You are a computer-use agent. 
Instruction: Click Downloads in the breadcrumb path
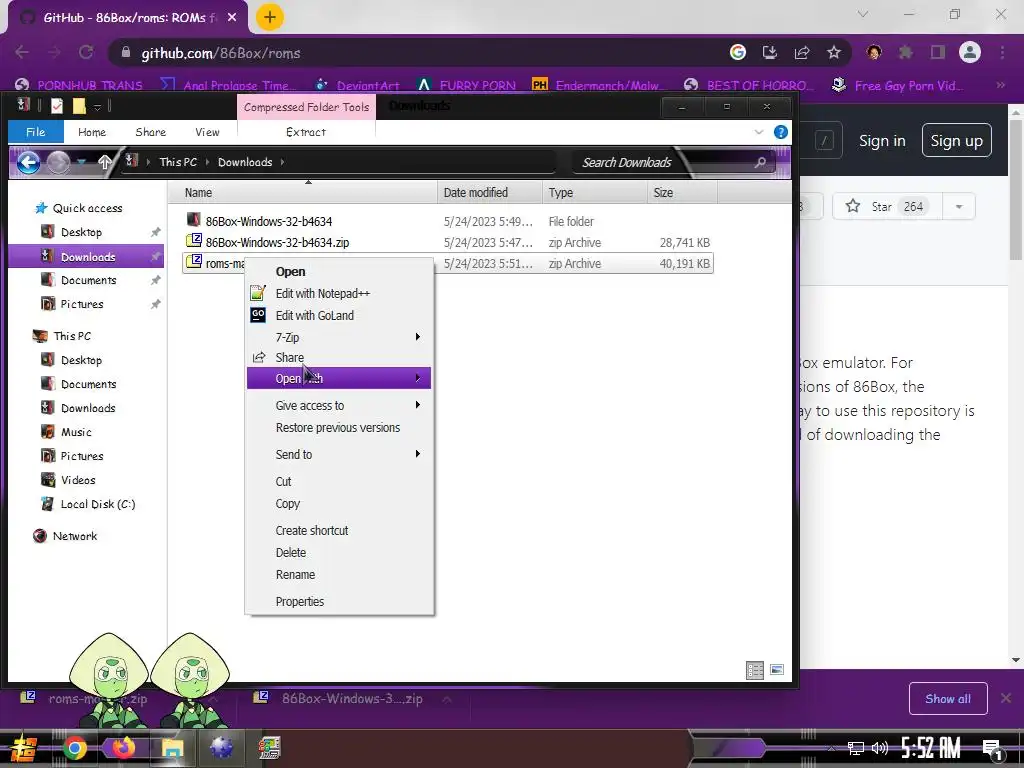[245, 162]
